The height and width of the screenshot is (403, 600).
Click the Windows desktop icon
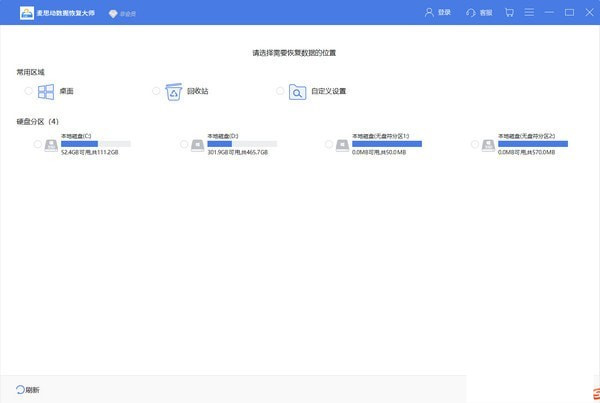coord(46,92)
